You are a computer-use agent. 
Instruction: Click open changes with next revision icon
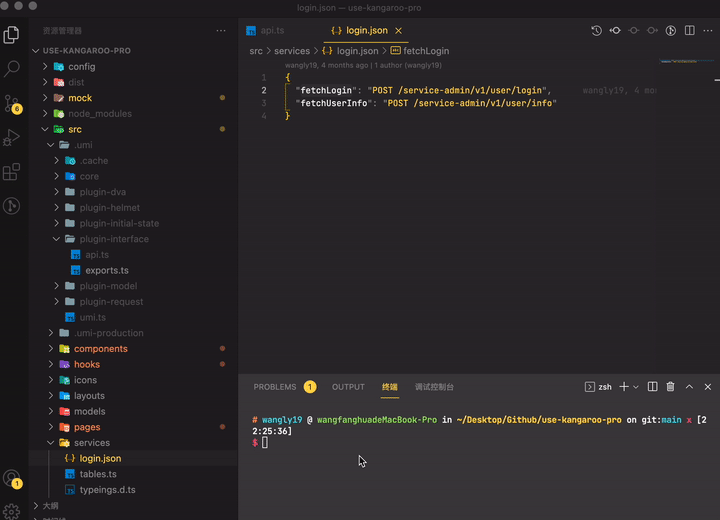652,31
